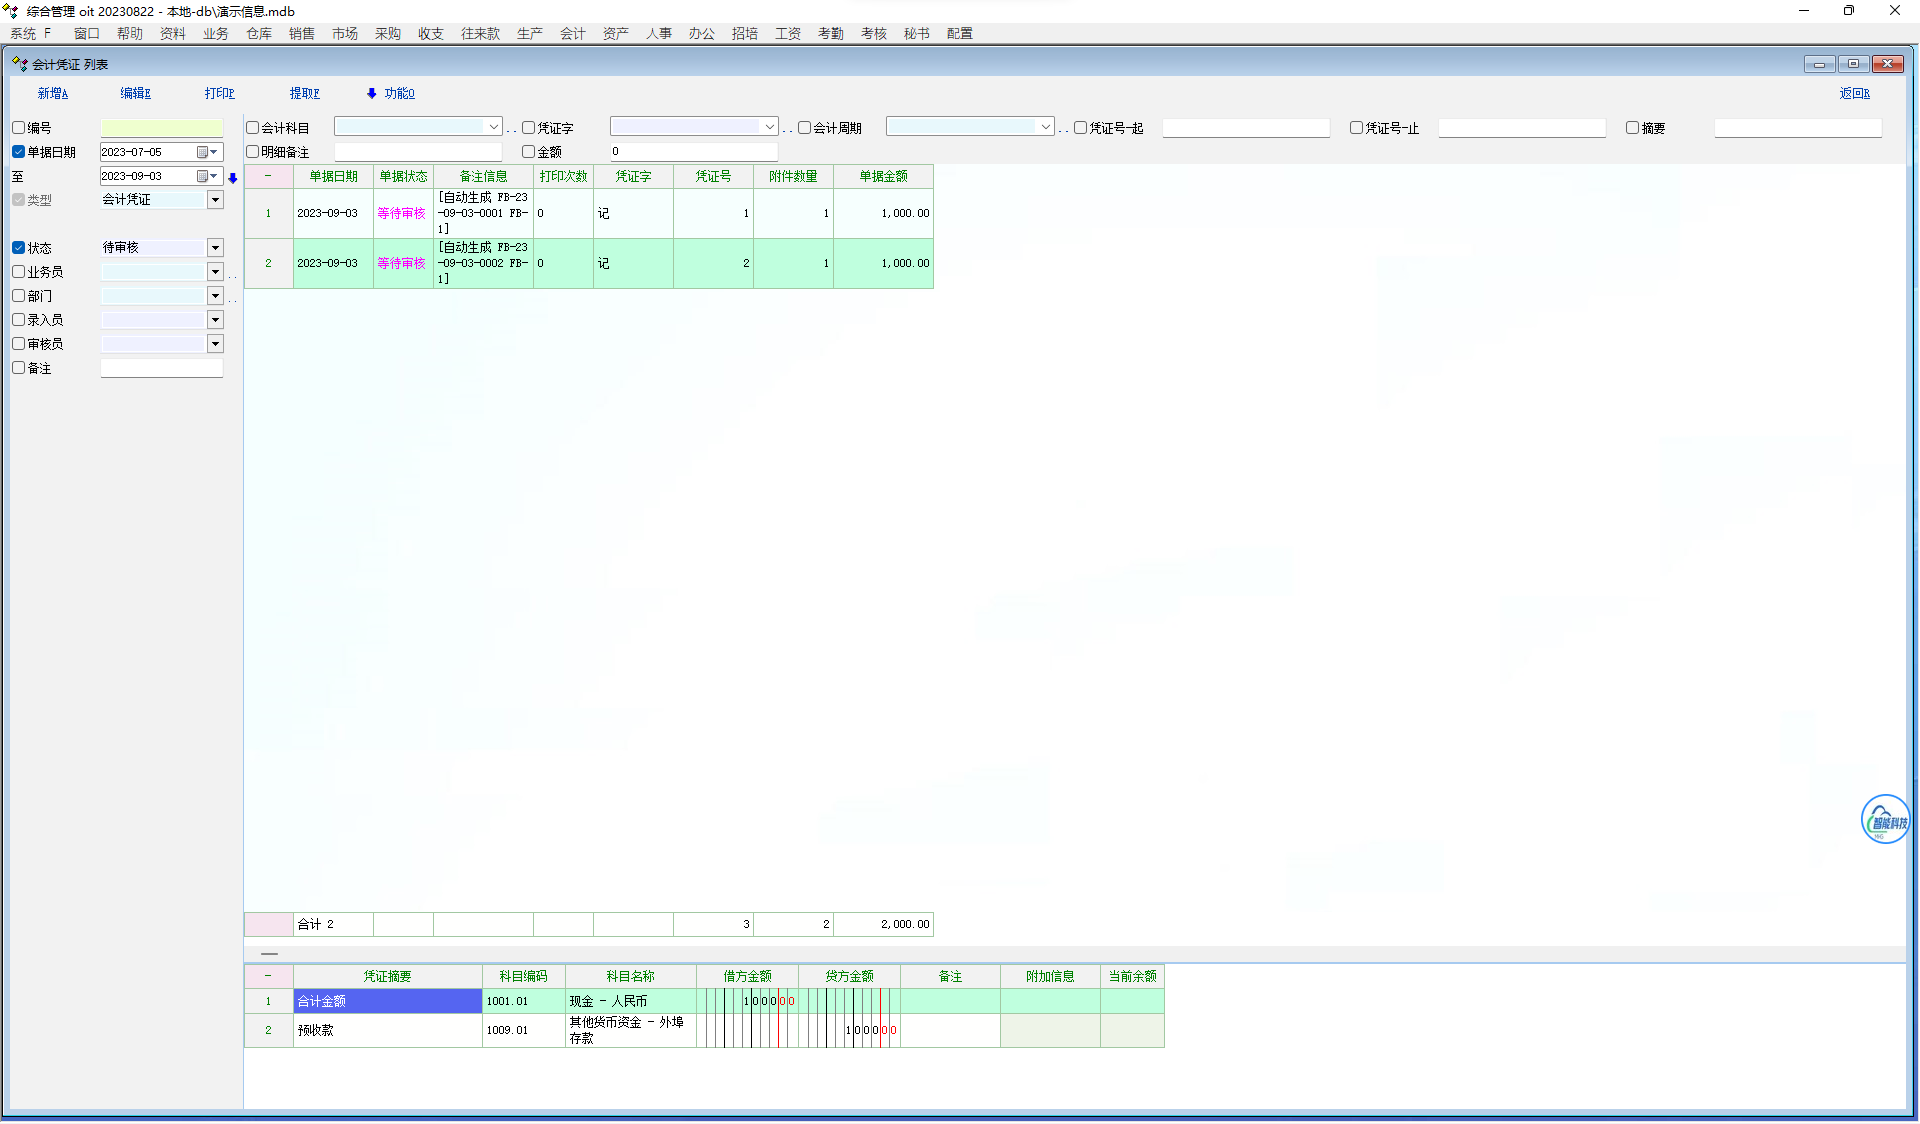Click the minus icon in detail grid header

(268, 976)
